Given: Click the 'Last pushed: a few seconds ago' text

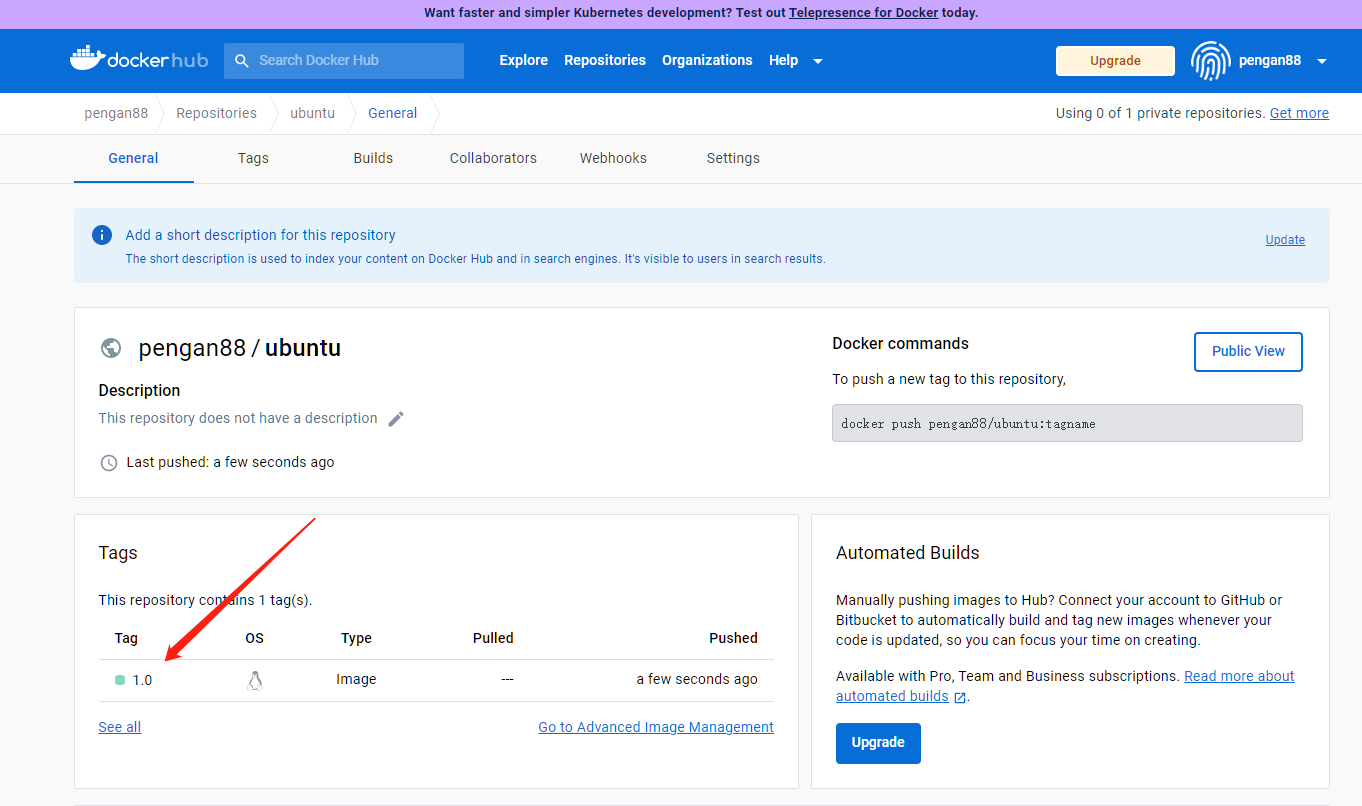Looking at the screenshot, I should coord(230,462).
